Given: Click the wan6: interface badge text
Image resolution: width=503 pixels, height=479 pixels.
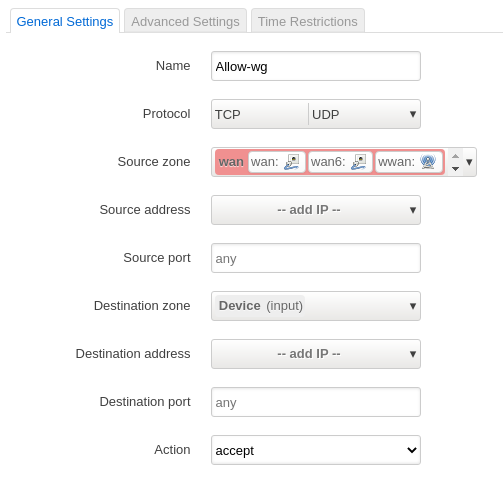Looking at the screenshot, I should pyautogui.click(x=328, y=162).
